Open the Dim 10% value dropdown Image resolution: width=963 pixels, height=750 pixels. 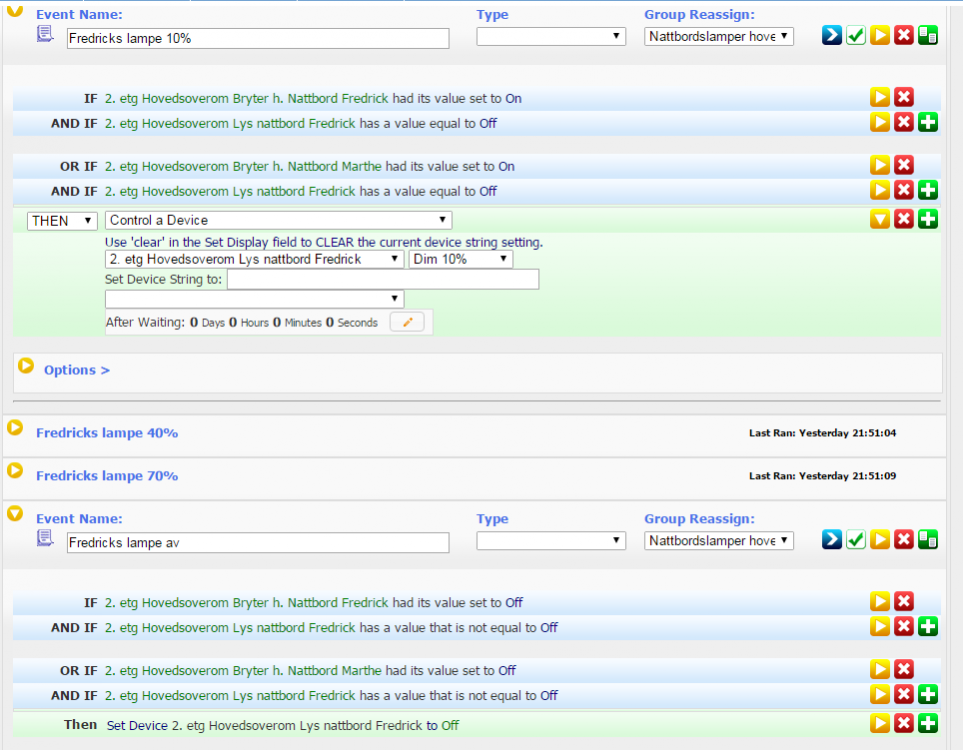[460, 259]
